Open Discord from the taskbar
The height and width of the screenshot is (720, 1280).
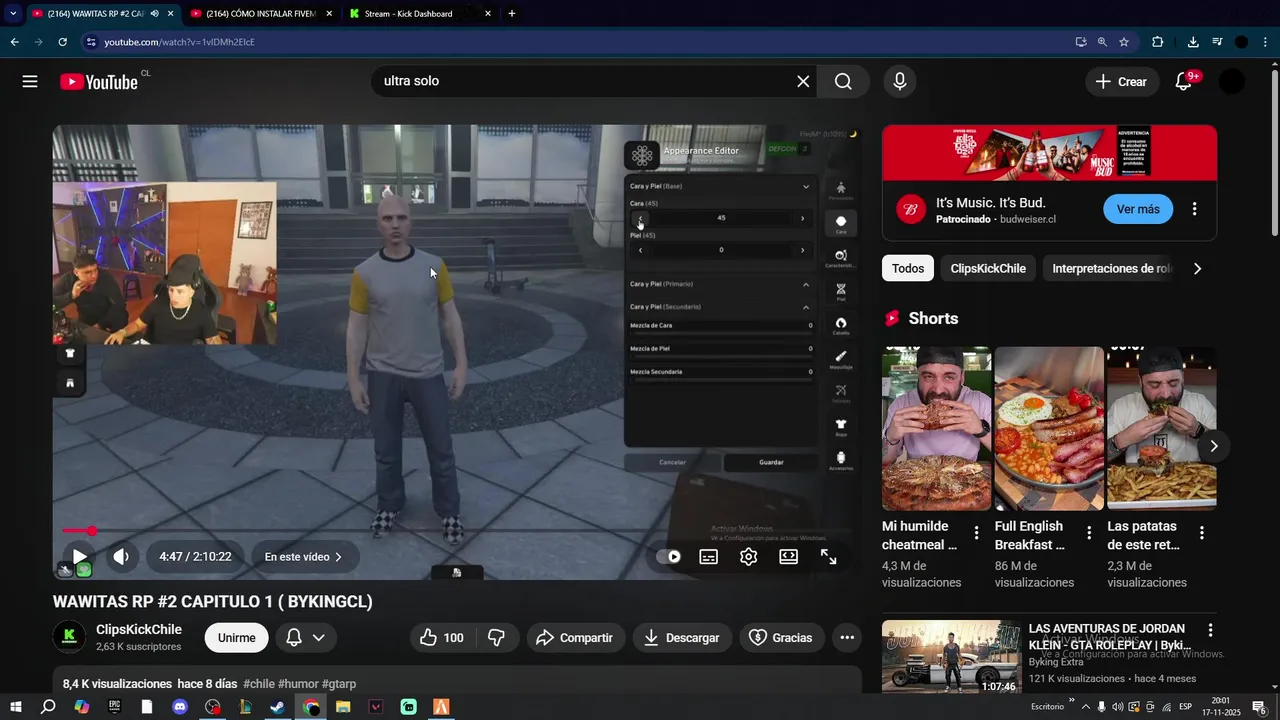(x=180, y=707)
